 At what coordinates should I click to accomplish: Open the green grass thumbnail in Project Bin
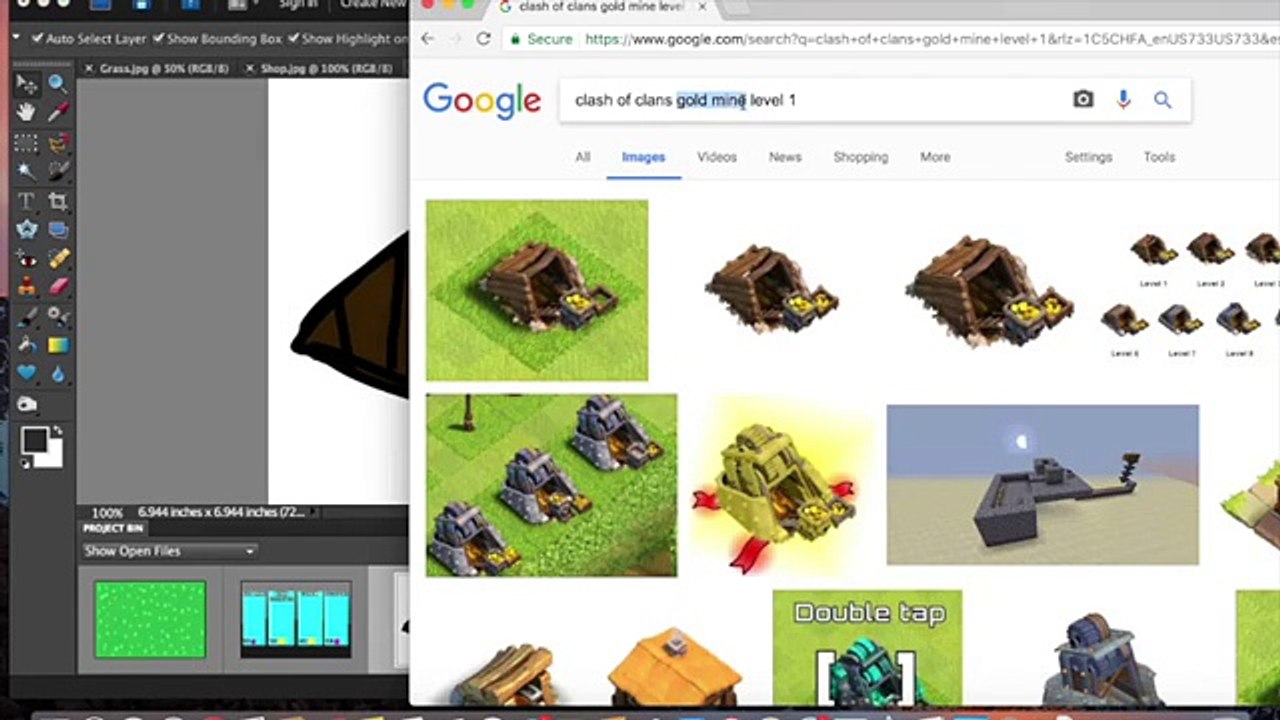pyautogui.click(x=150, y=620)
